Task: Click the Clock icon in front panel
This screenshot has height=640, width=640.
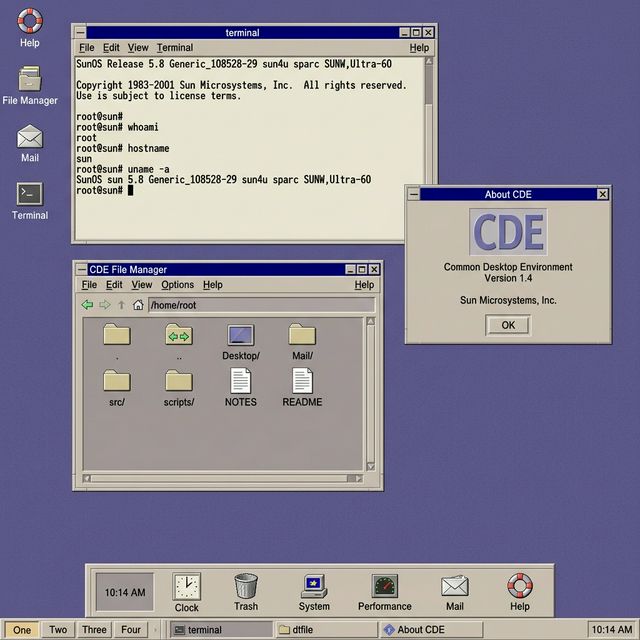Action: coord(187,592)
